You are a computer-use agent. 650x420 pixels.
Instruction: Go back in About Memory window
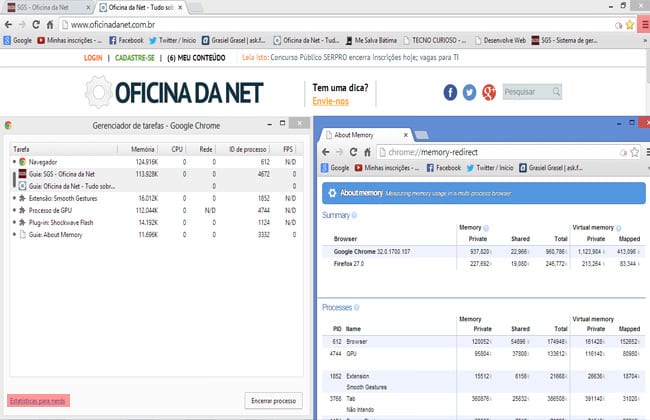pos(326,152)
